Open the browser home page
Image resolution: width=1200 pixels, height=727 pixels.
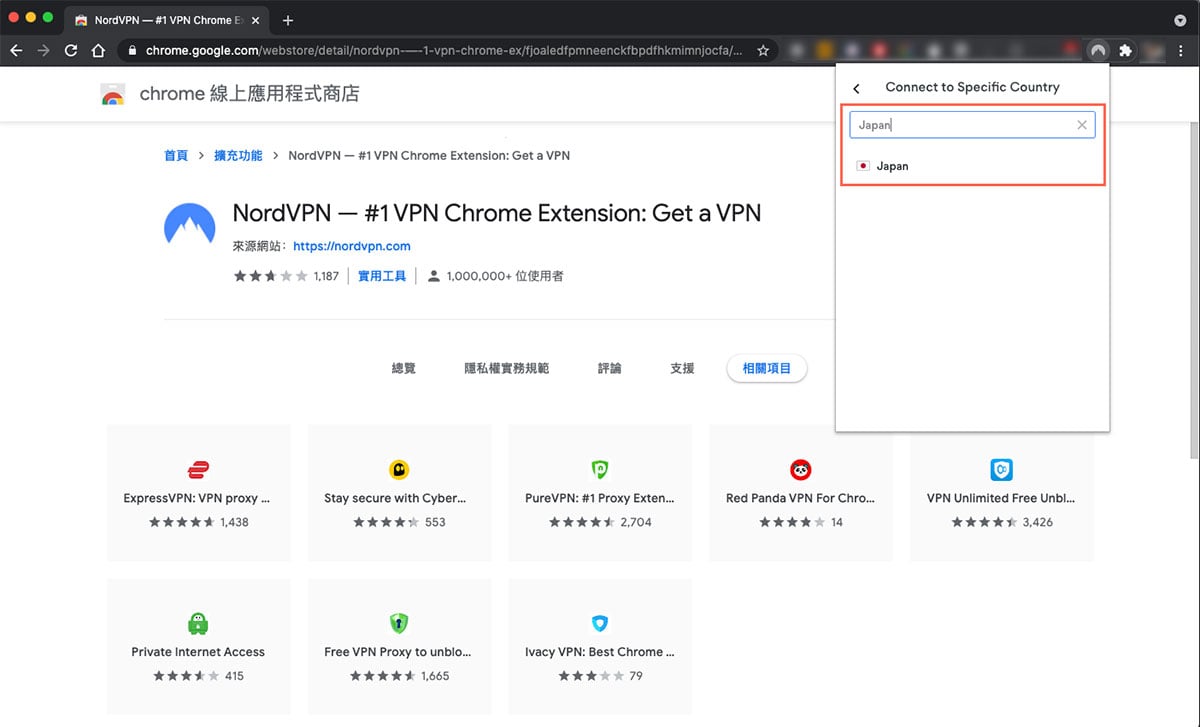pyautogui.click(x=98, y=50)
